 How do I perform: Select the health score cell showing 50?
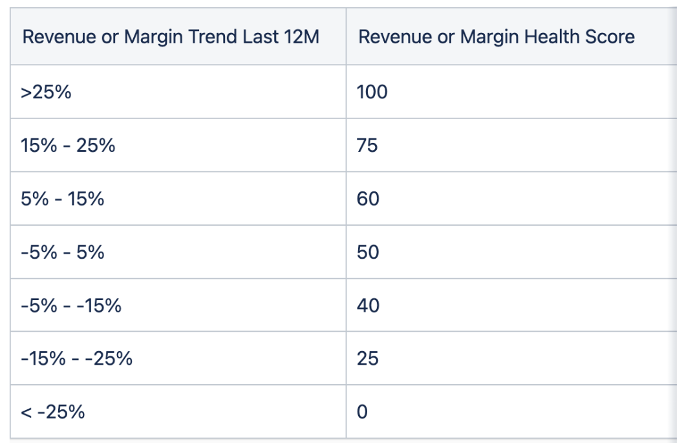pos(511,252)
